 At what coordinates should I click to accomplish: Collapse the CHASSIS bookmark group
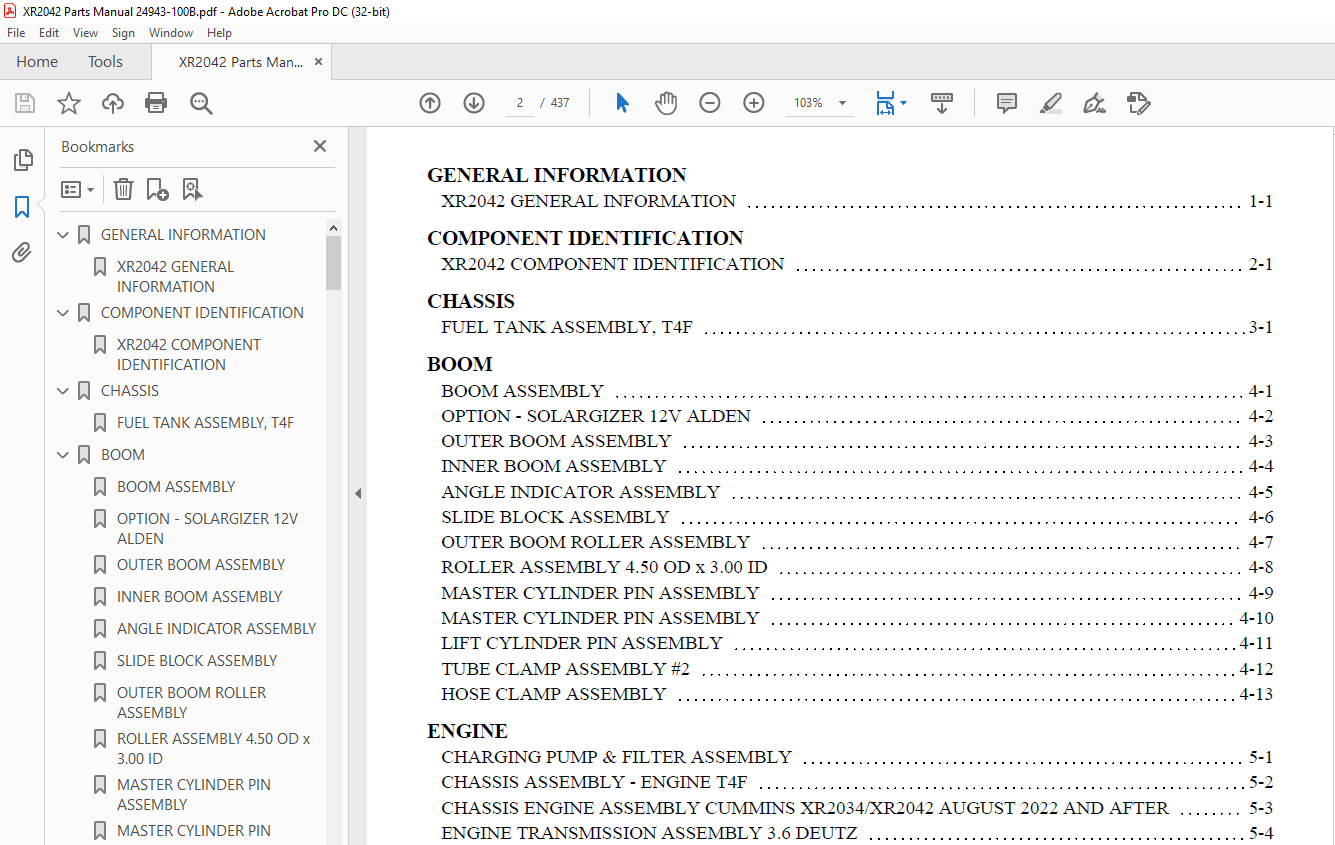[63, 391]
